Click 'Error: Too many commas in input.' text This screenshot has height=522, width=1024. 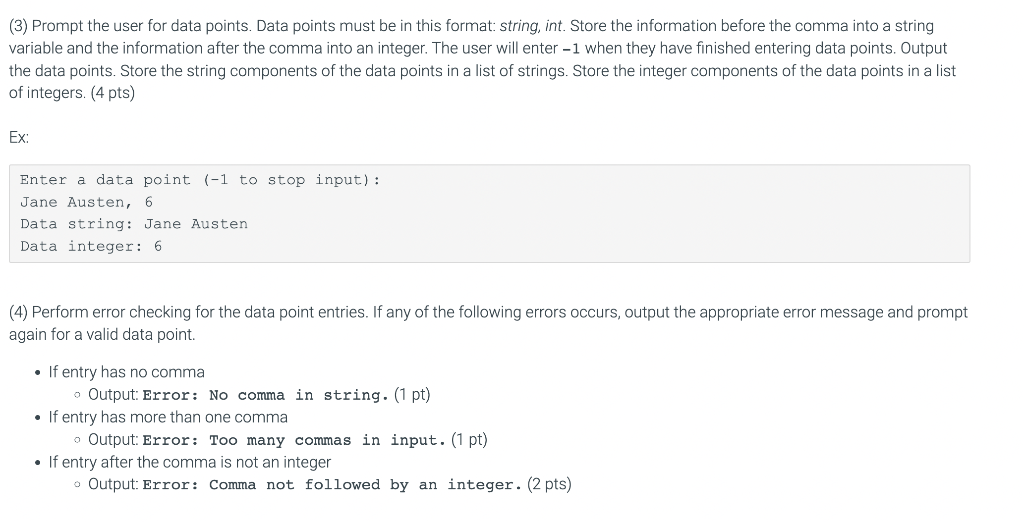[x=295, y=440]
